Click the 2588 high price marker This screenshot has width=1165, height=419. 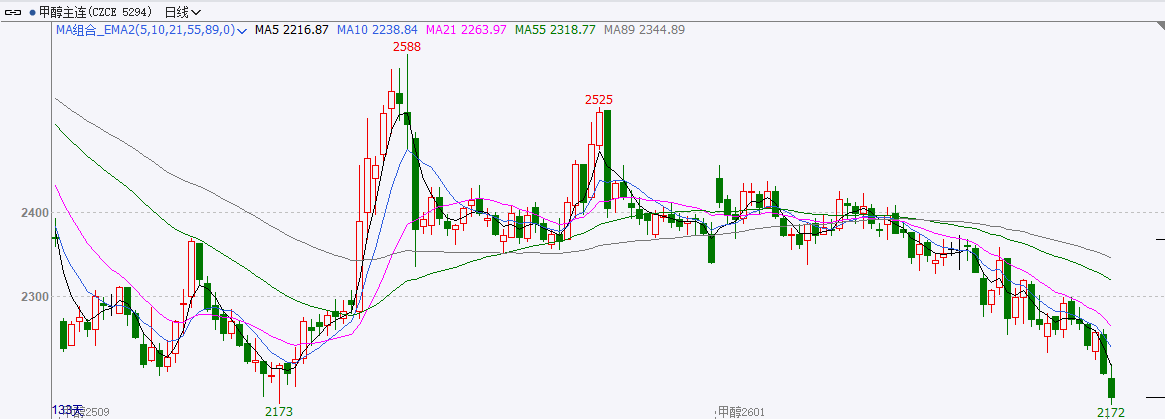point(406,47)
